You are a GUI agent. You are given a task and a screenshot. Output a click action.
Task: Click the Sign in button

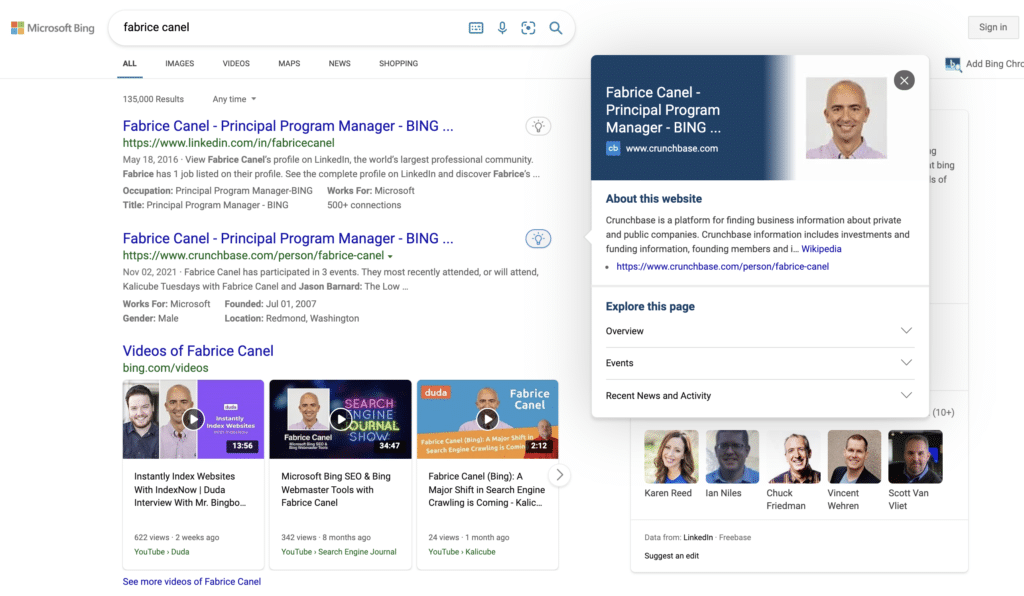[x=993, y=27]
